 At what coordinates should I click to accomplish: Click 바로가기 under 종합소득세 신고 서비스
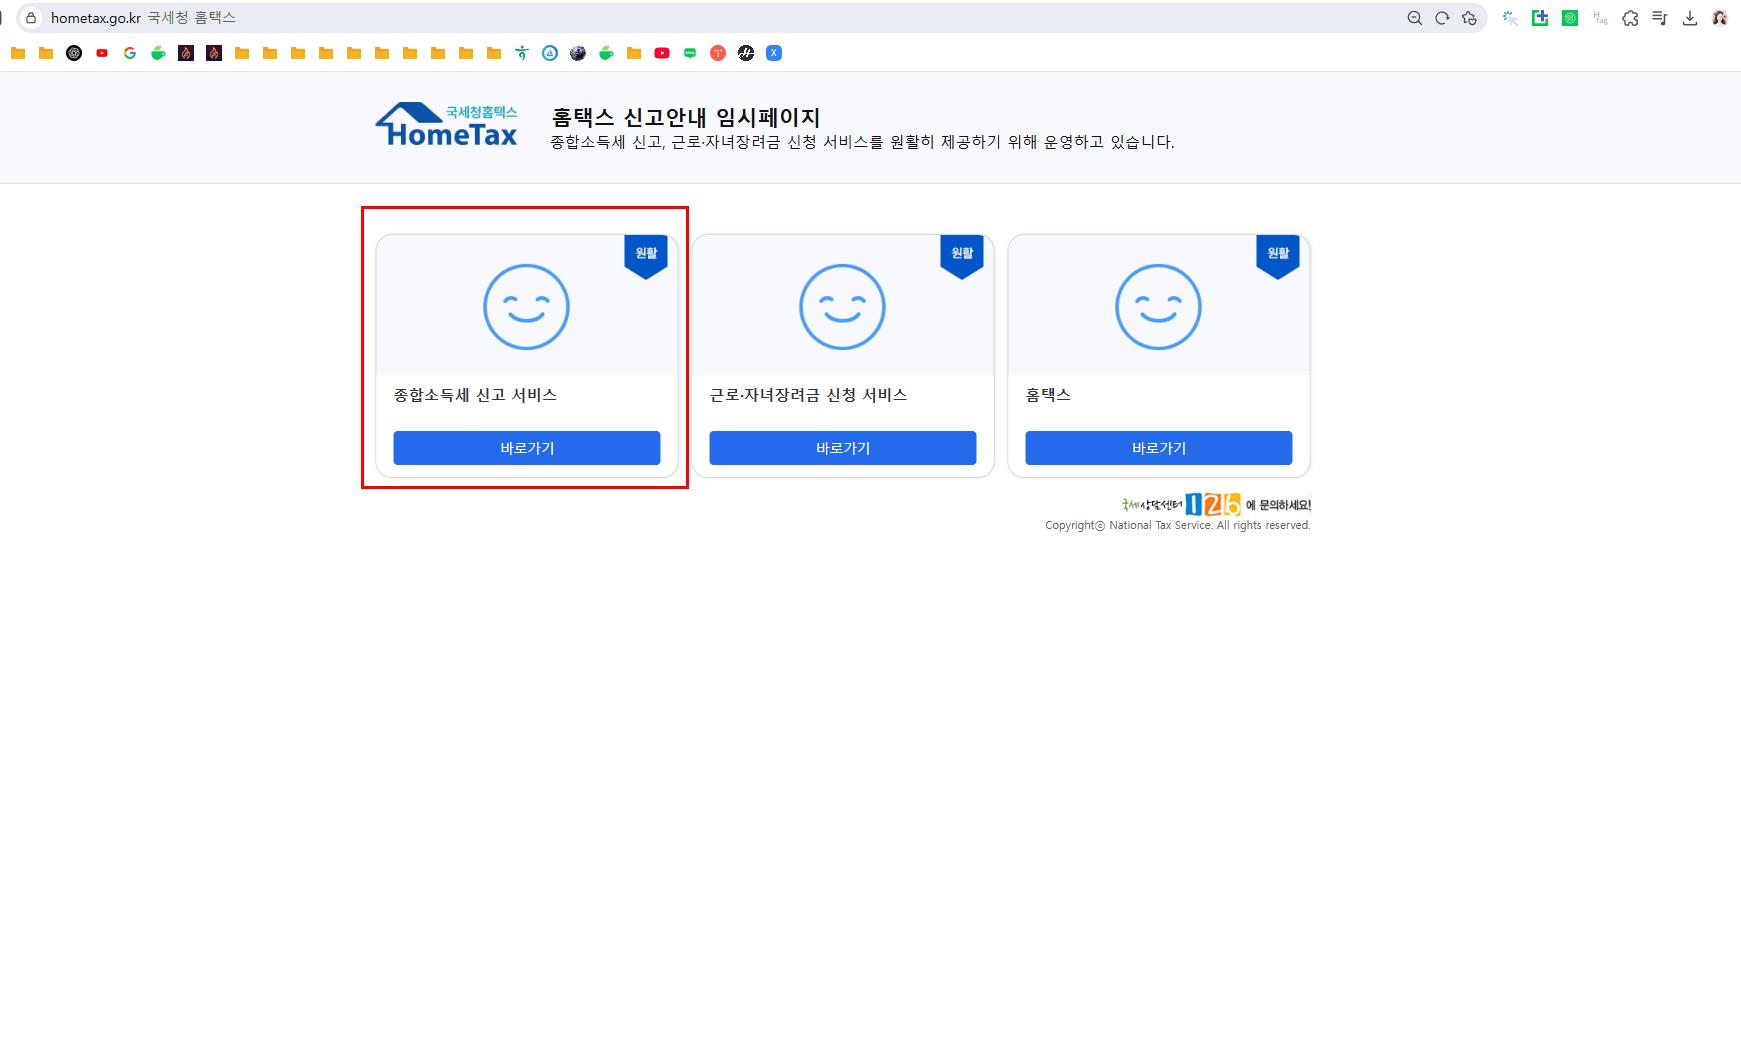527,448
